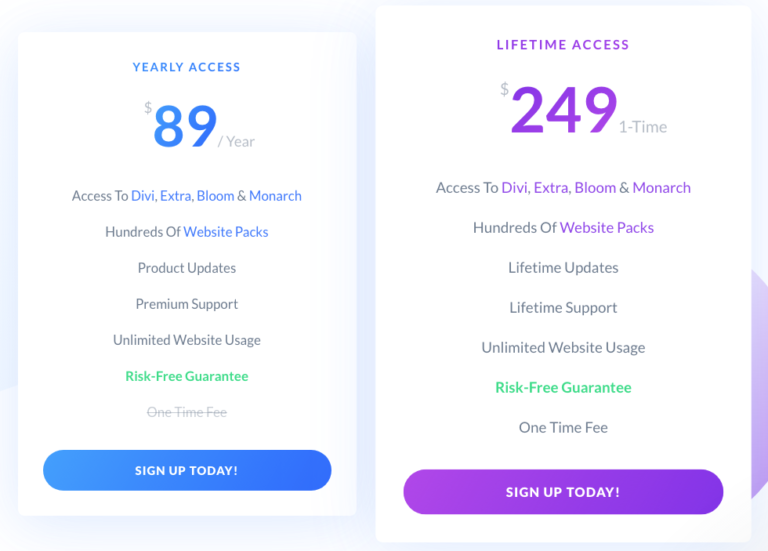Click Risk-Free Guarantee in the lifetime plan
This screenshot has width=768, height=551.
coord(563,388)
